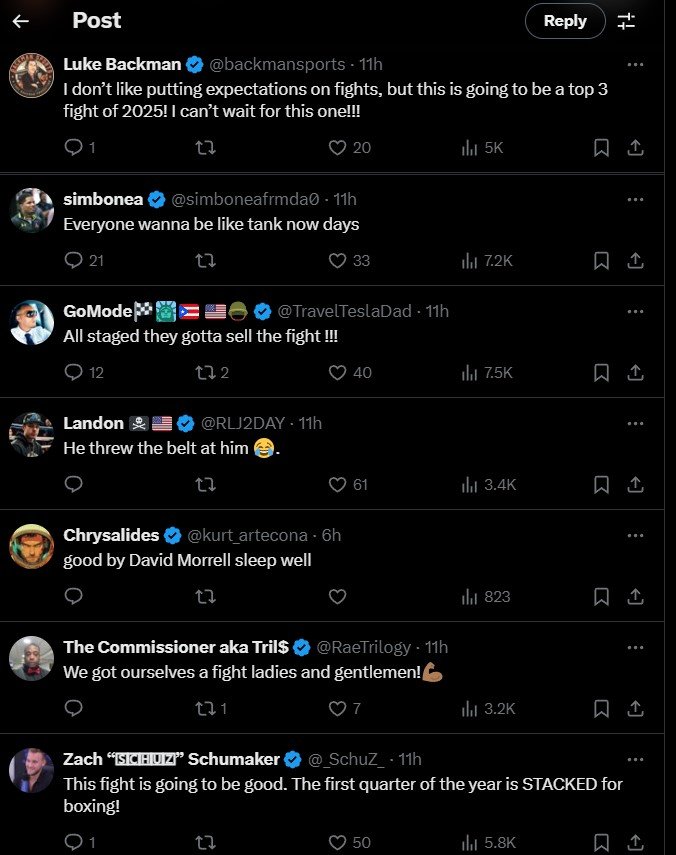Open the more options menu on Chrysalides' reply

pos(636,535)
